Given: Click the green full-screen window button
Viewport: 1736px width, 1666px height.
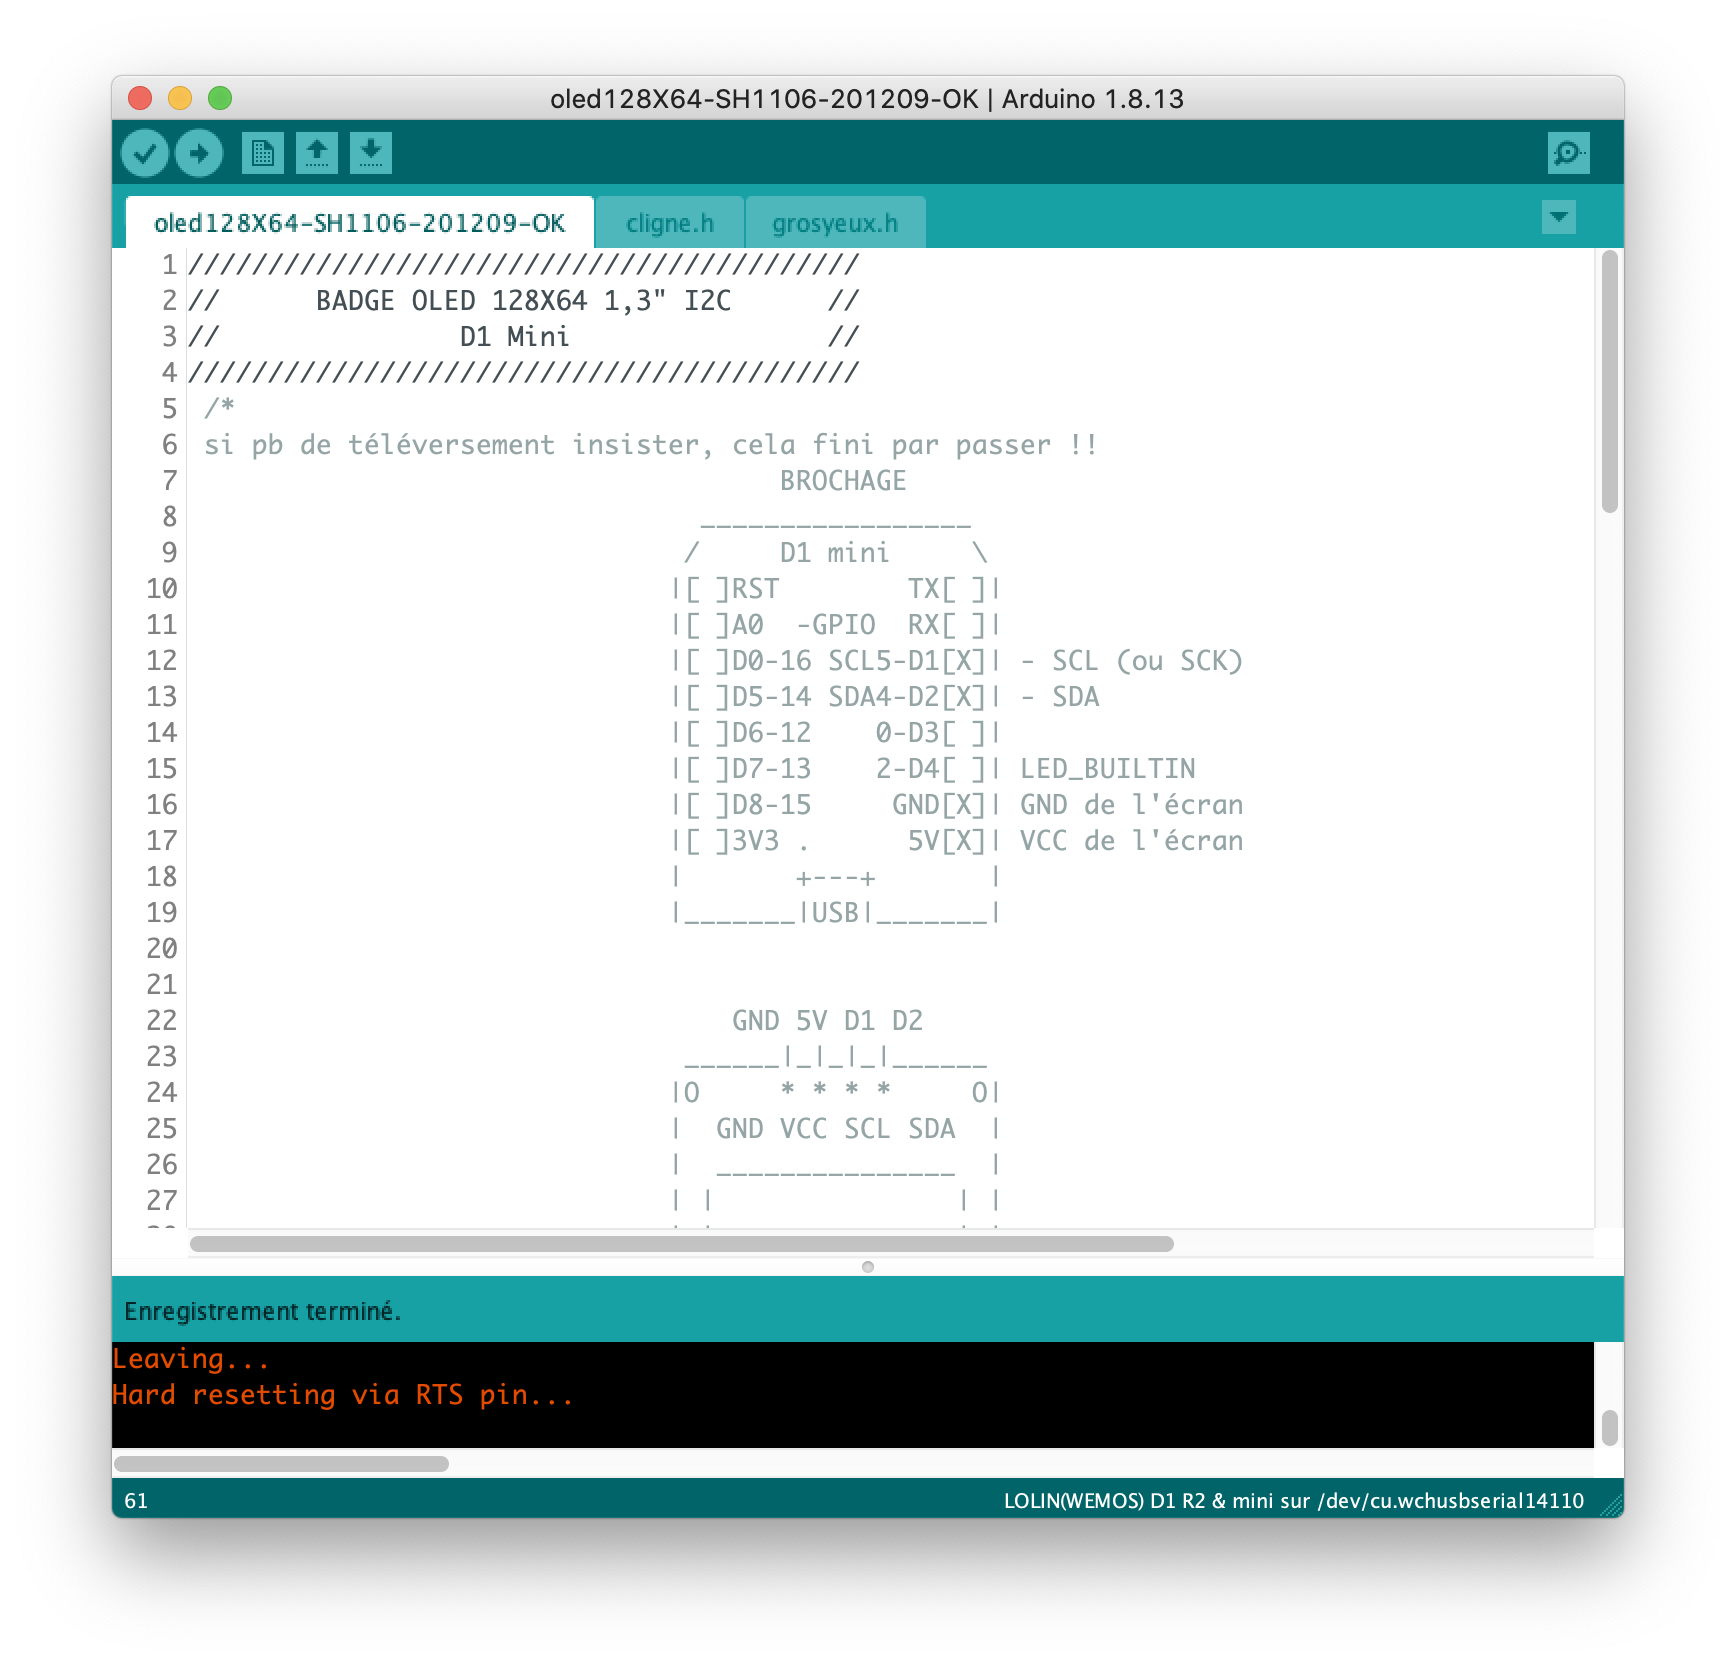Looking at the screenshot, I should (x=220, y=98).
